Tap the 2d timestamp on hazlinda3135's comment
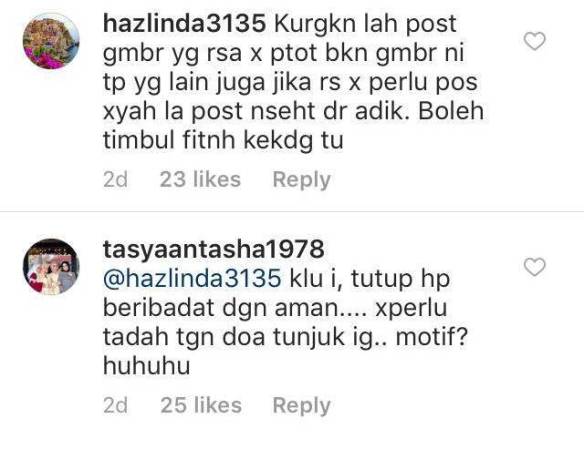584x449 pixels. 115,179
